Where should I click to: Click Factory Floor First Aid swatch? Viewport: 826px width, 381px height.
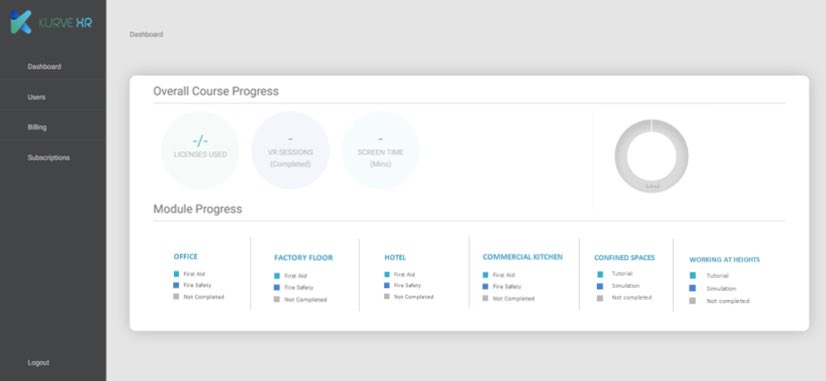[277, 276]
